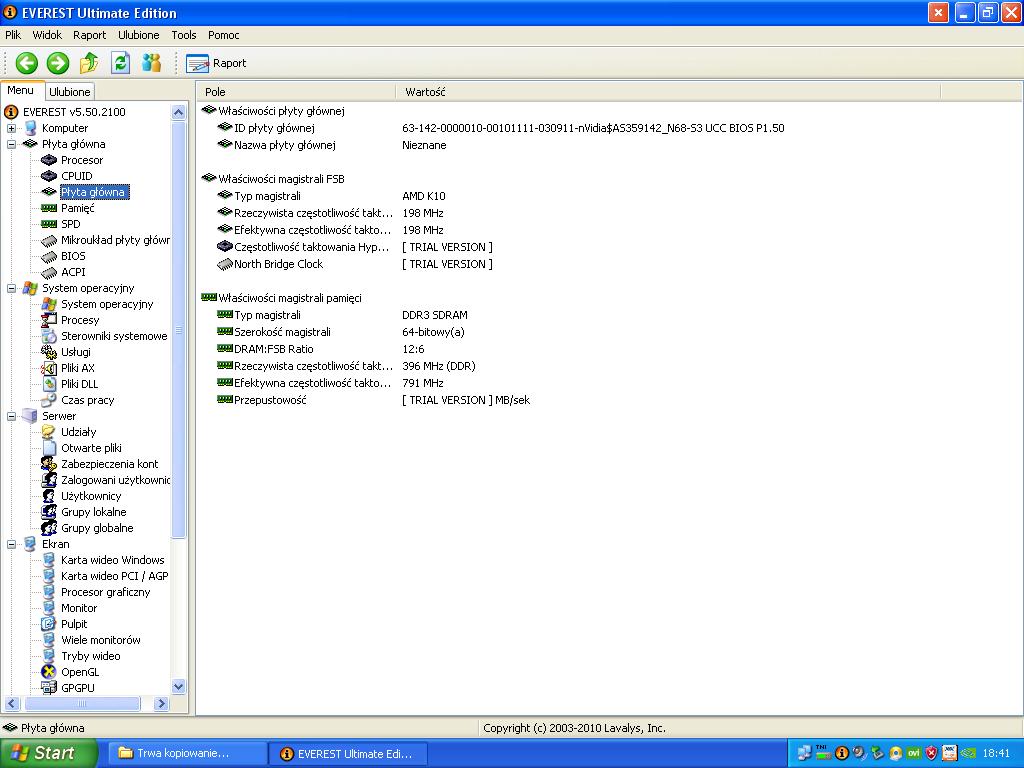Viewport: 1024px width, 768px height.
Task: Select the ID płyty głównej row
Action: tap(501, 129)
